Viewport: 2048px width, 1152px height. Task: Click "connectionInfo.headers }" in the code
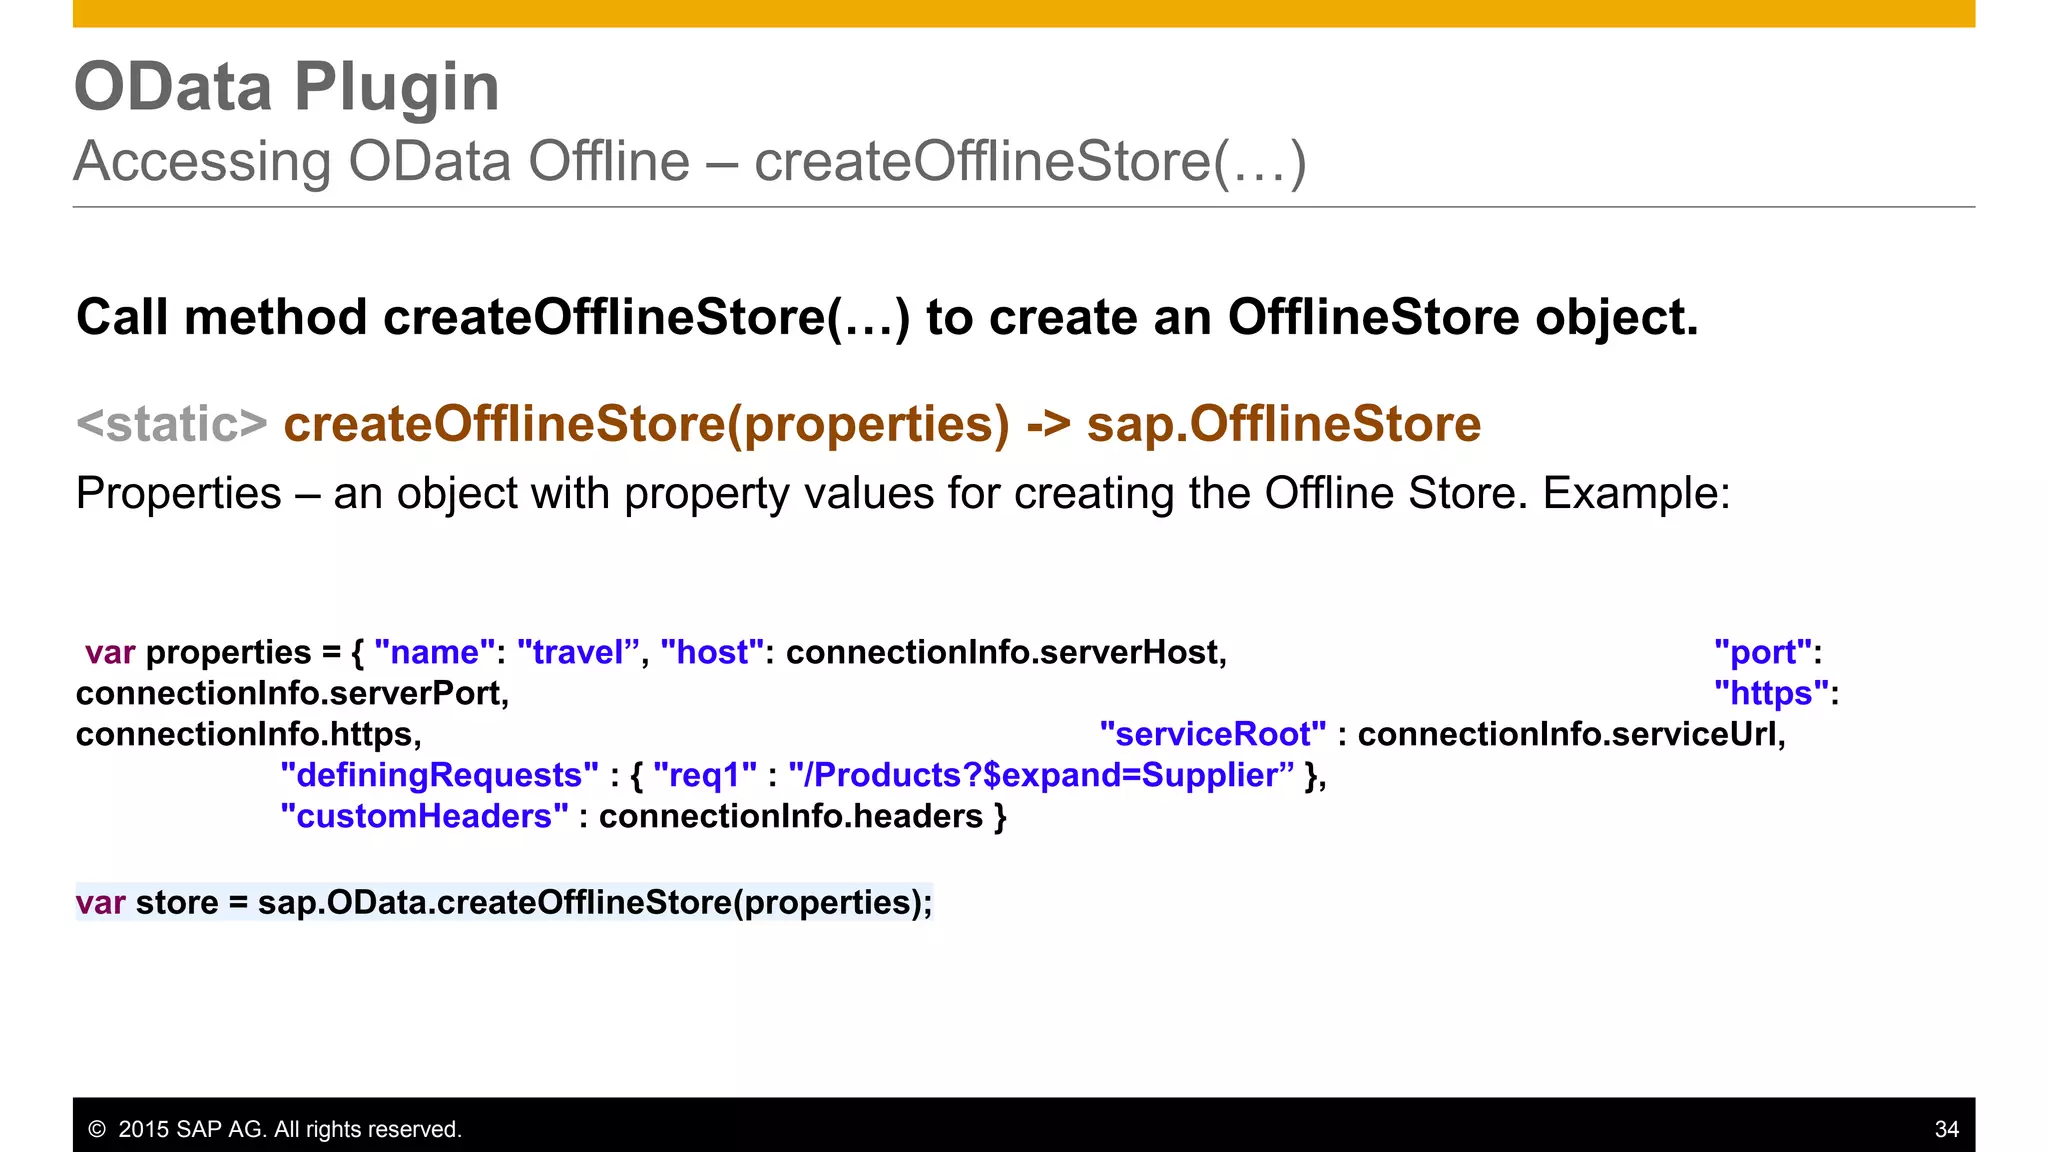803,816
